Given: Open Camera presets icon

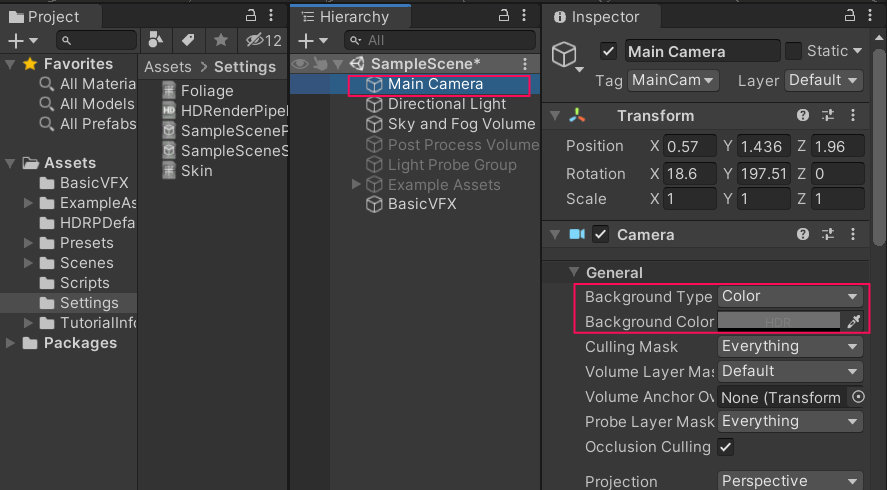Looking at the screenshot, I should pyautogui.click(x=828, y=234).
